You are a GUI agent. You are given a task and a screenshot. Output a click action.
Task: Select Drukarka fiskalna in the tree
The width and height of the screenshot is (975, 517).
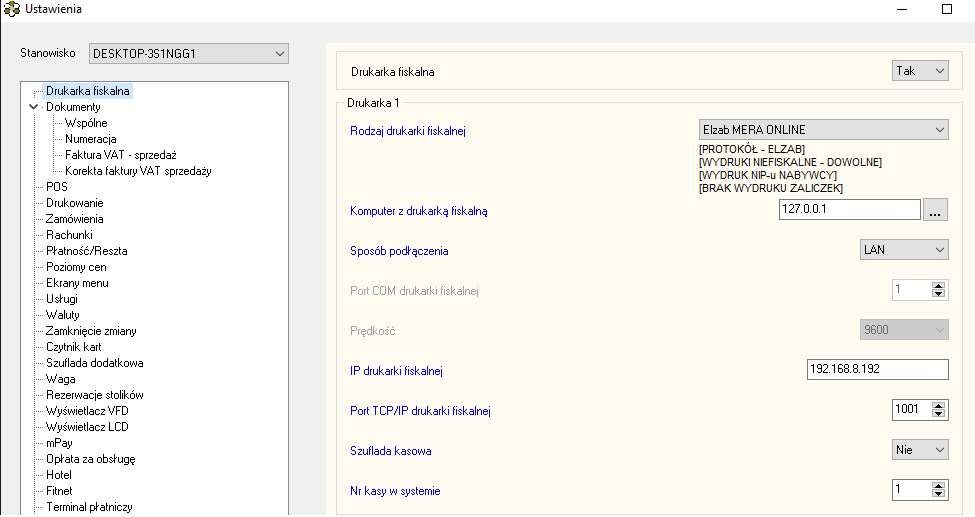[x=88, y=91]
